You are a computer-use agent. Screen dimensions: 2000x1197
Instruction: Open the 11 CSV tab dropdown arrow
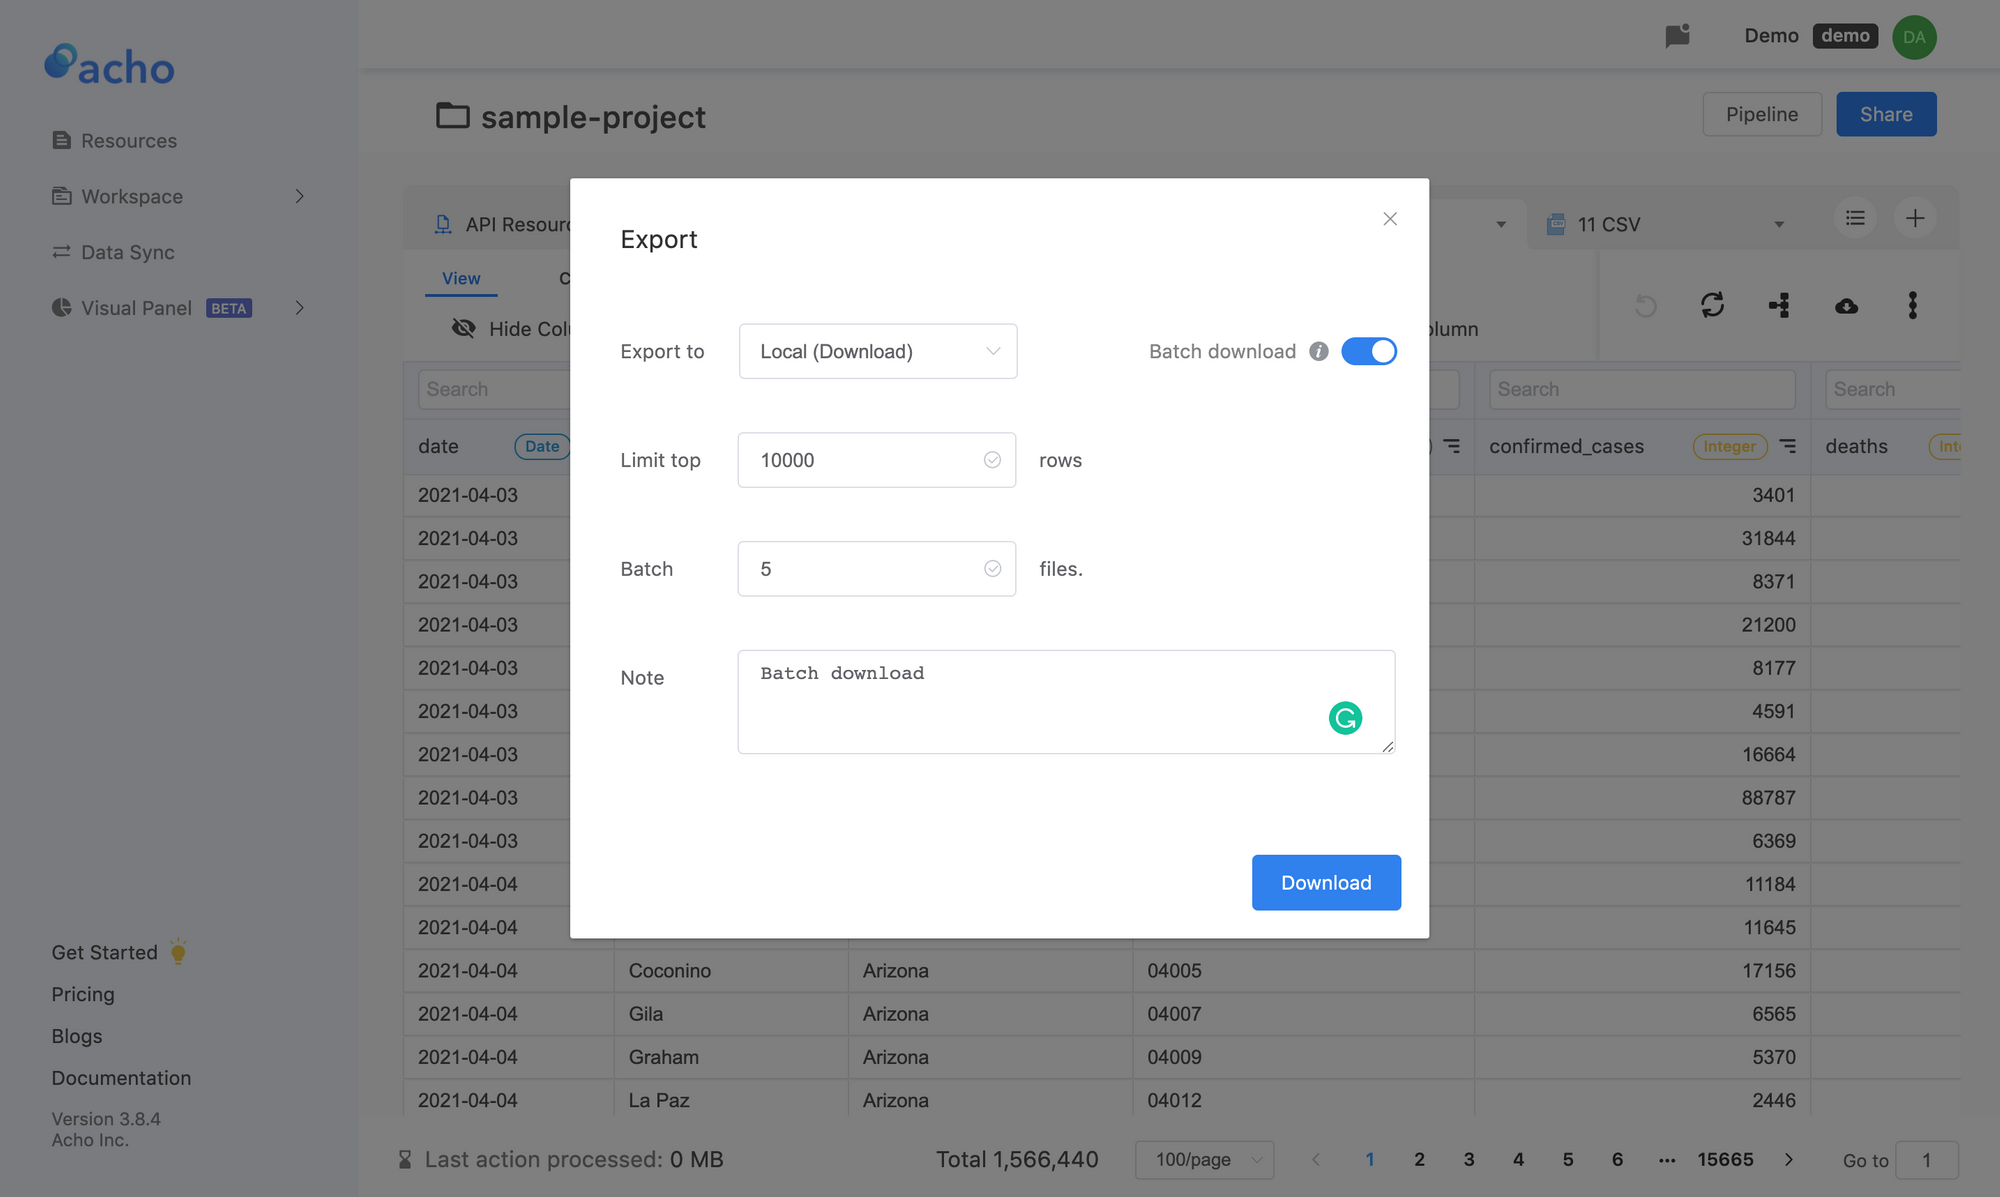(1779, 225)
